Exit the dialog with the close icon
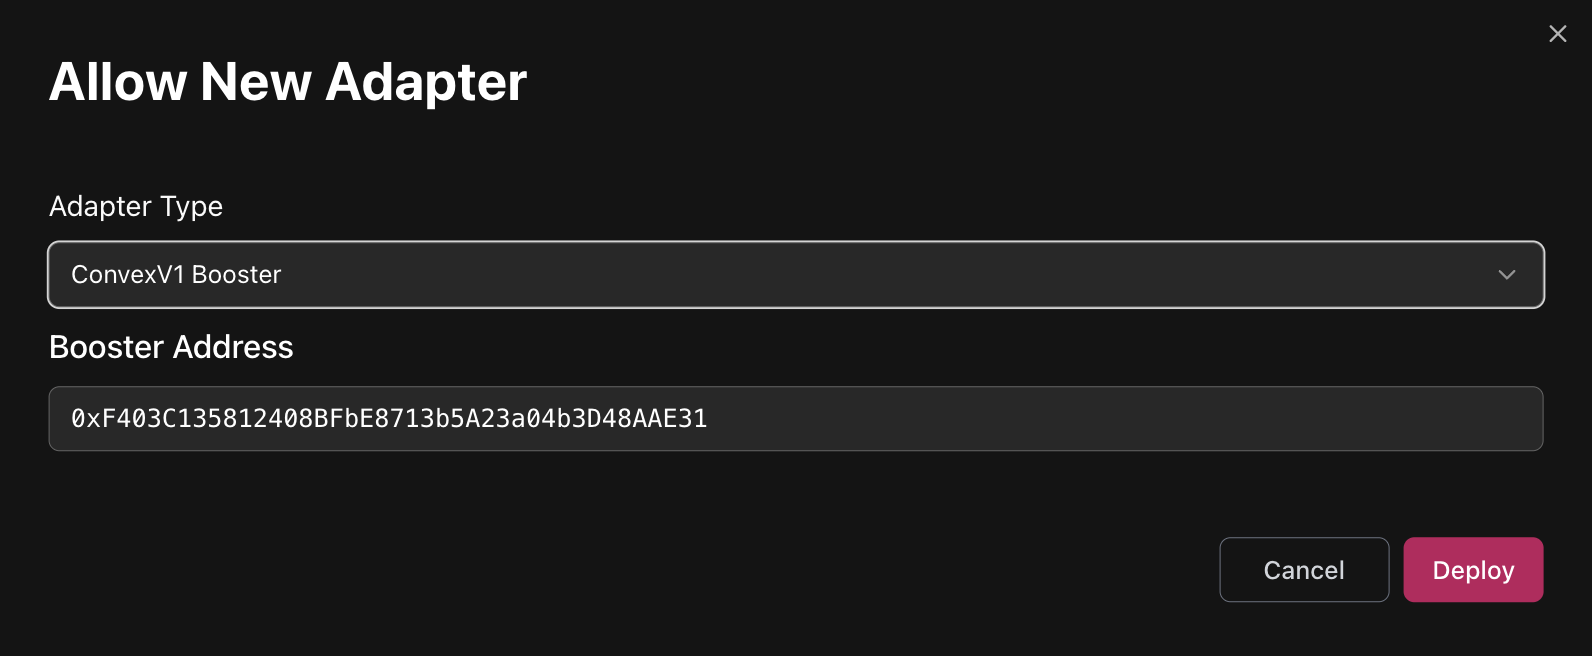Image resolution: width=1592 pixels, height=656 pixels. tap(1557, 34)
